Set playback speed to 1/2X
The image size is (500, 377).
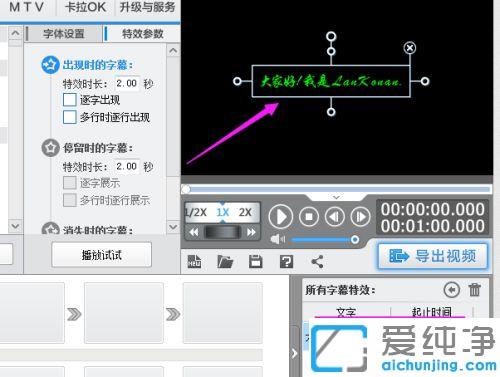(x=197, y=212)
